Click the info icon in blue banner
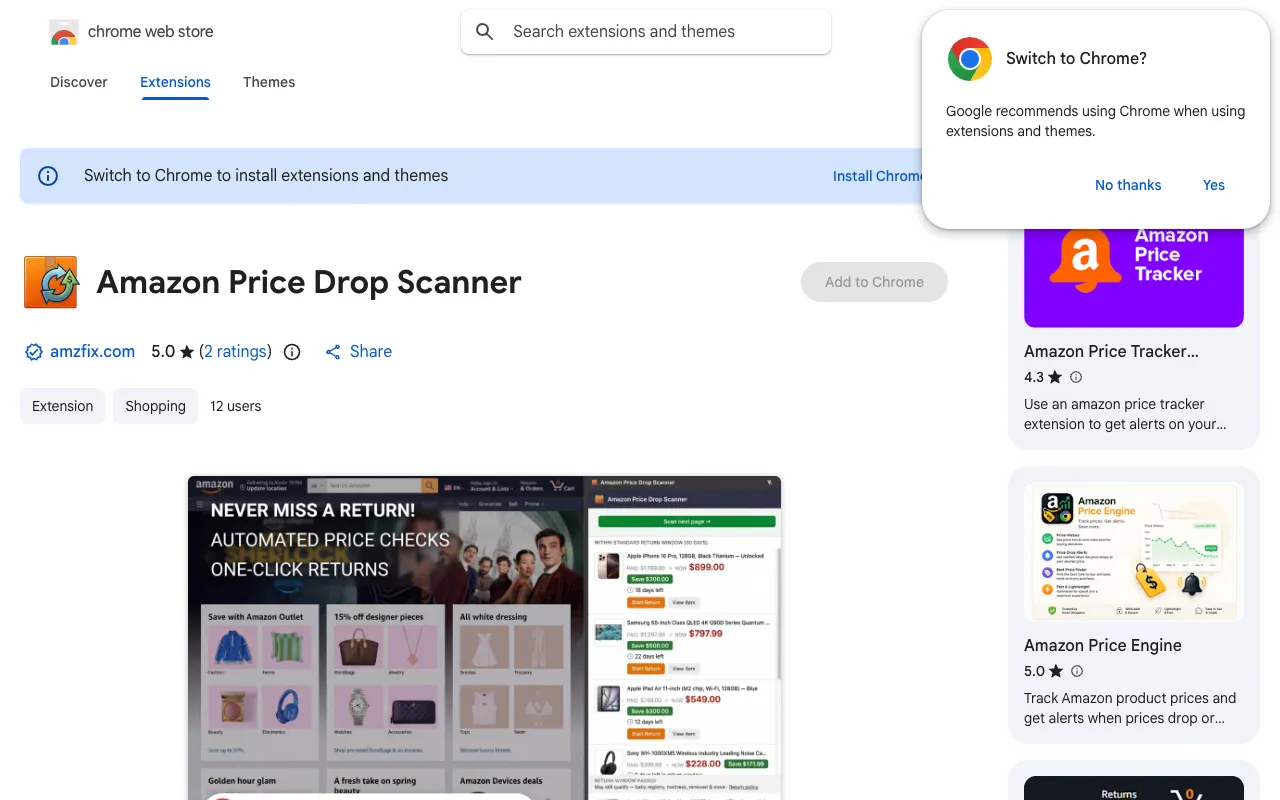1280x800 pixels. point(48,176)
